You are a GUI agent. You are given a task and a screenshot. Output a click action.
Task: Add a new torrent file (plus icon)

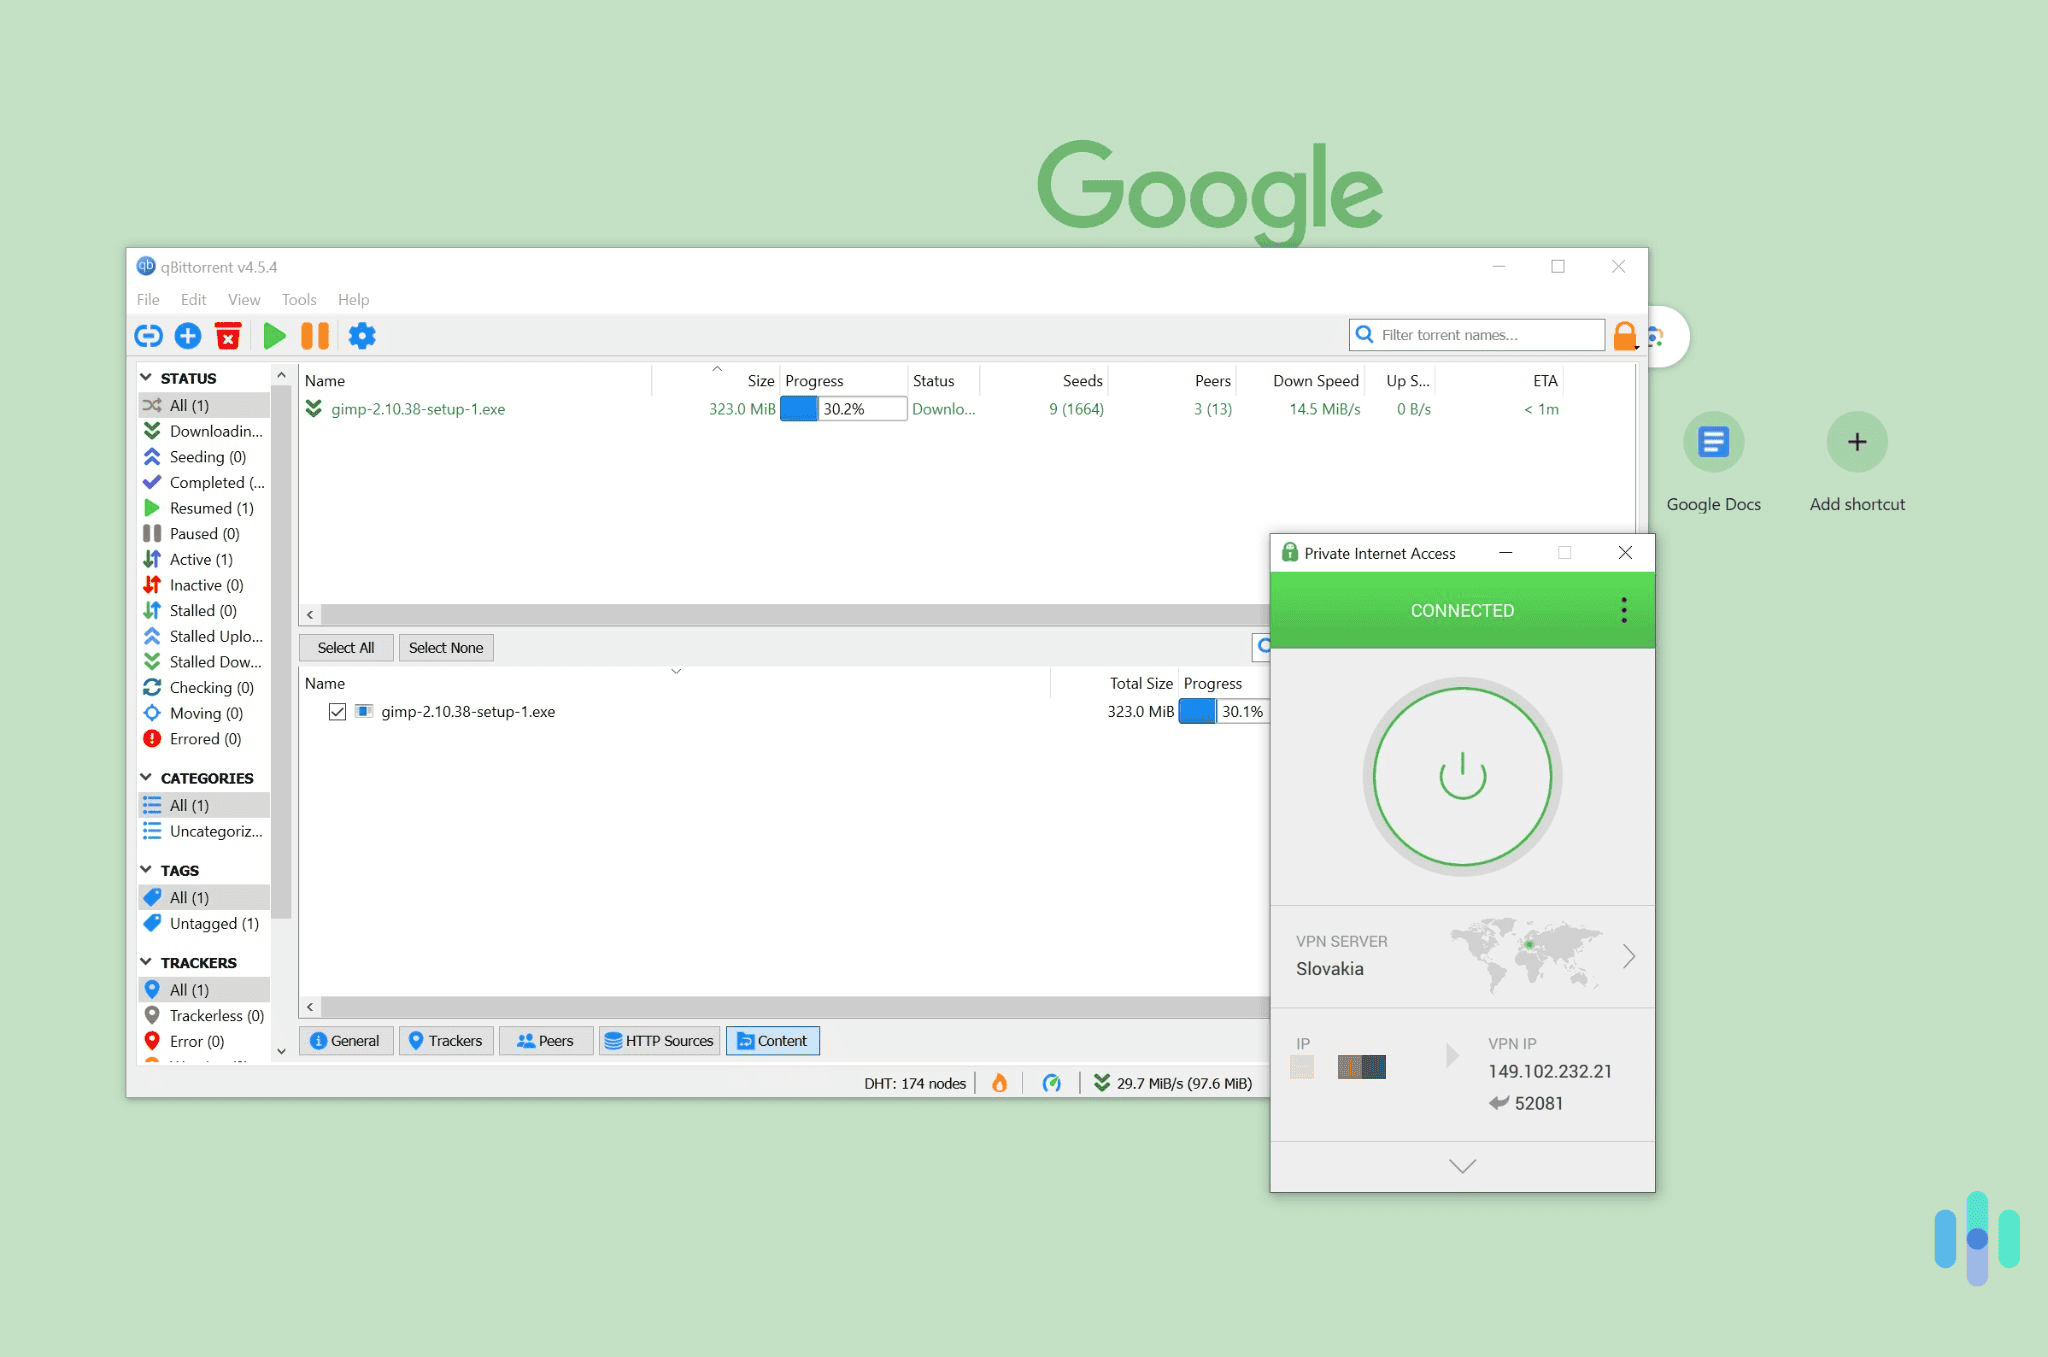(x=188, y=335)
